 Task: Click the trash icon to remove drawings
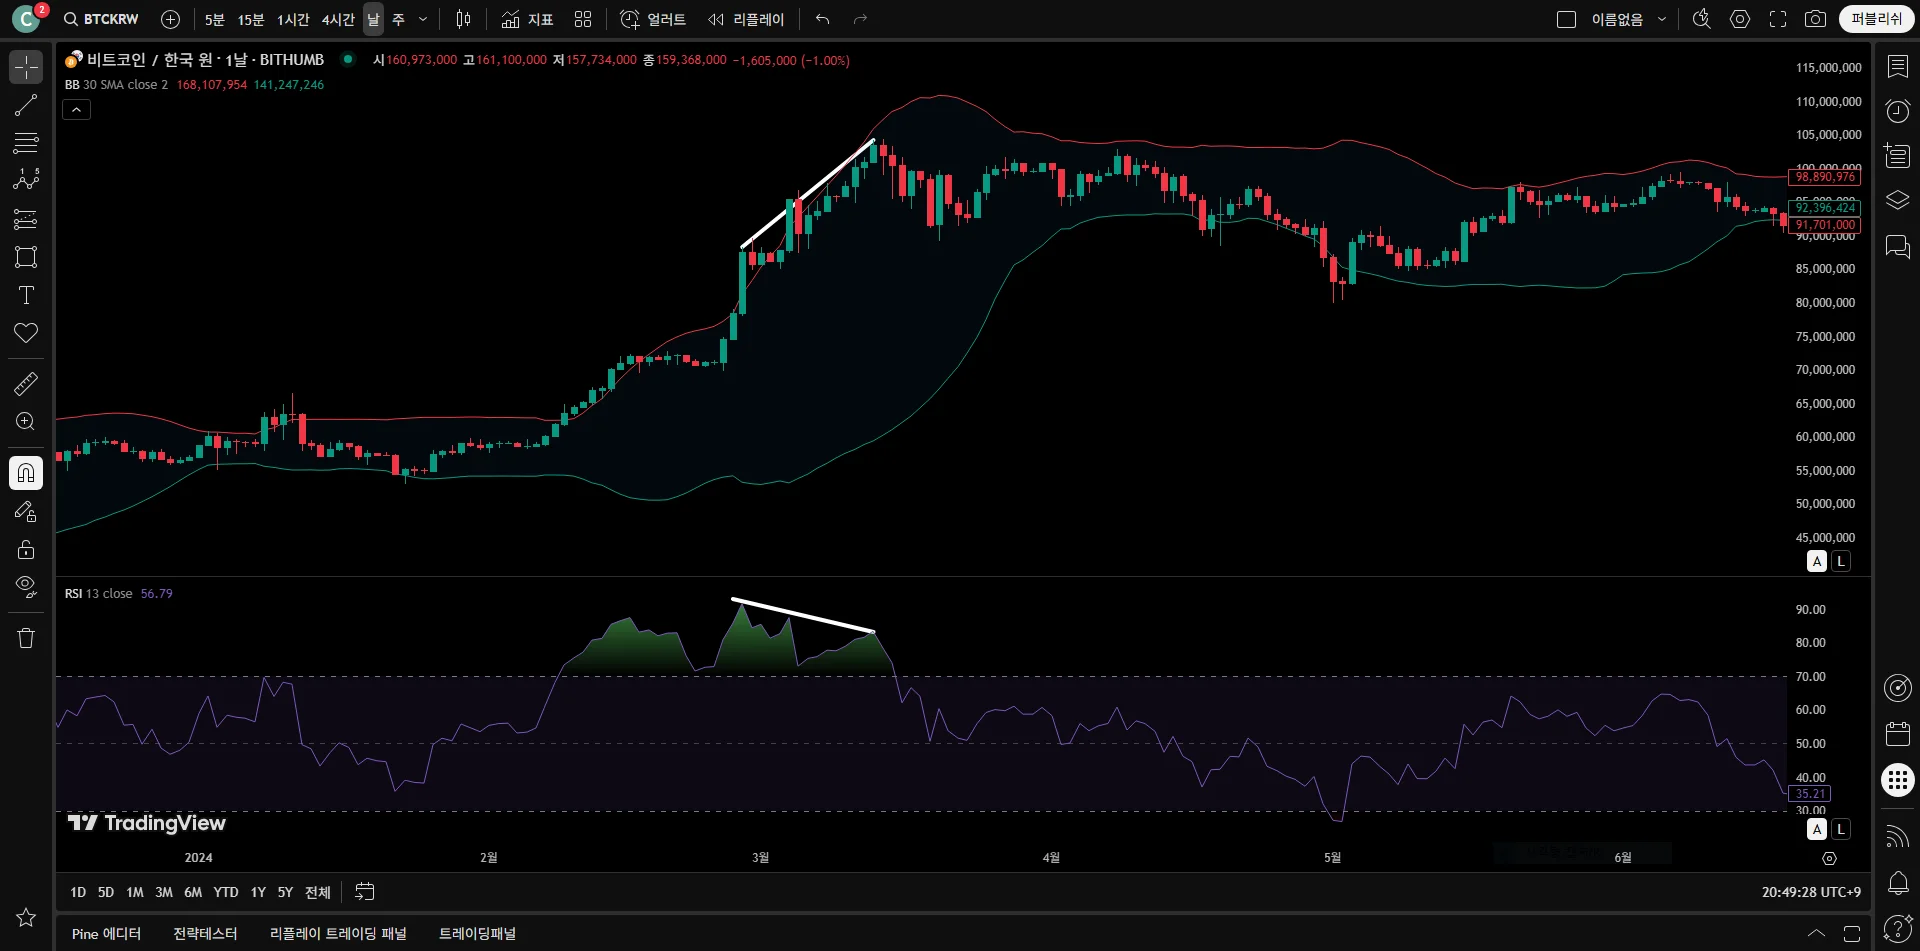click(26, 638)
